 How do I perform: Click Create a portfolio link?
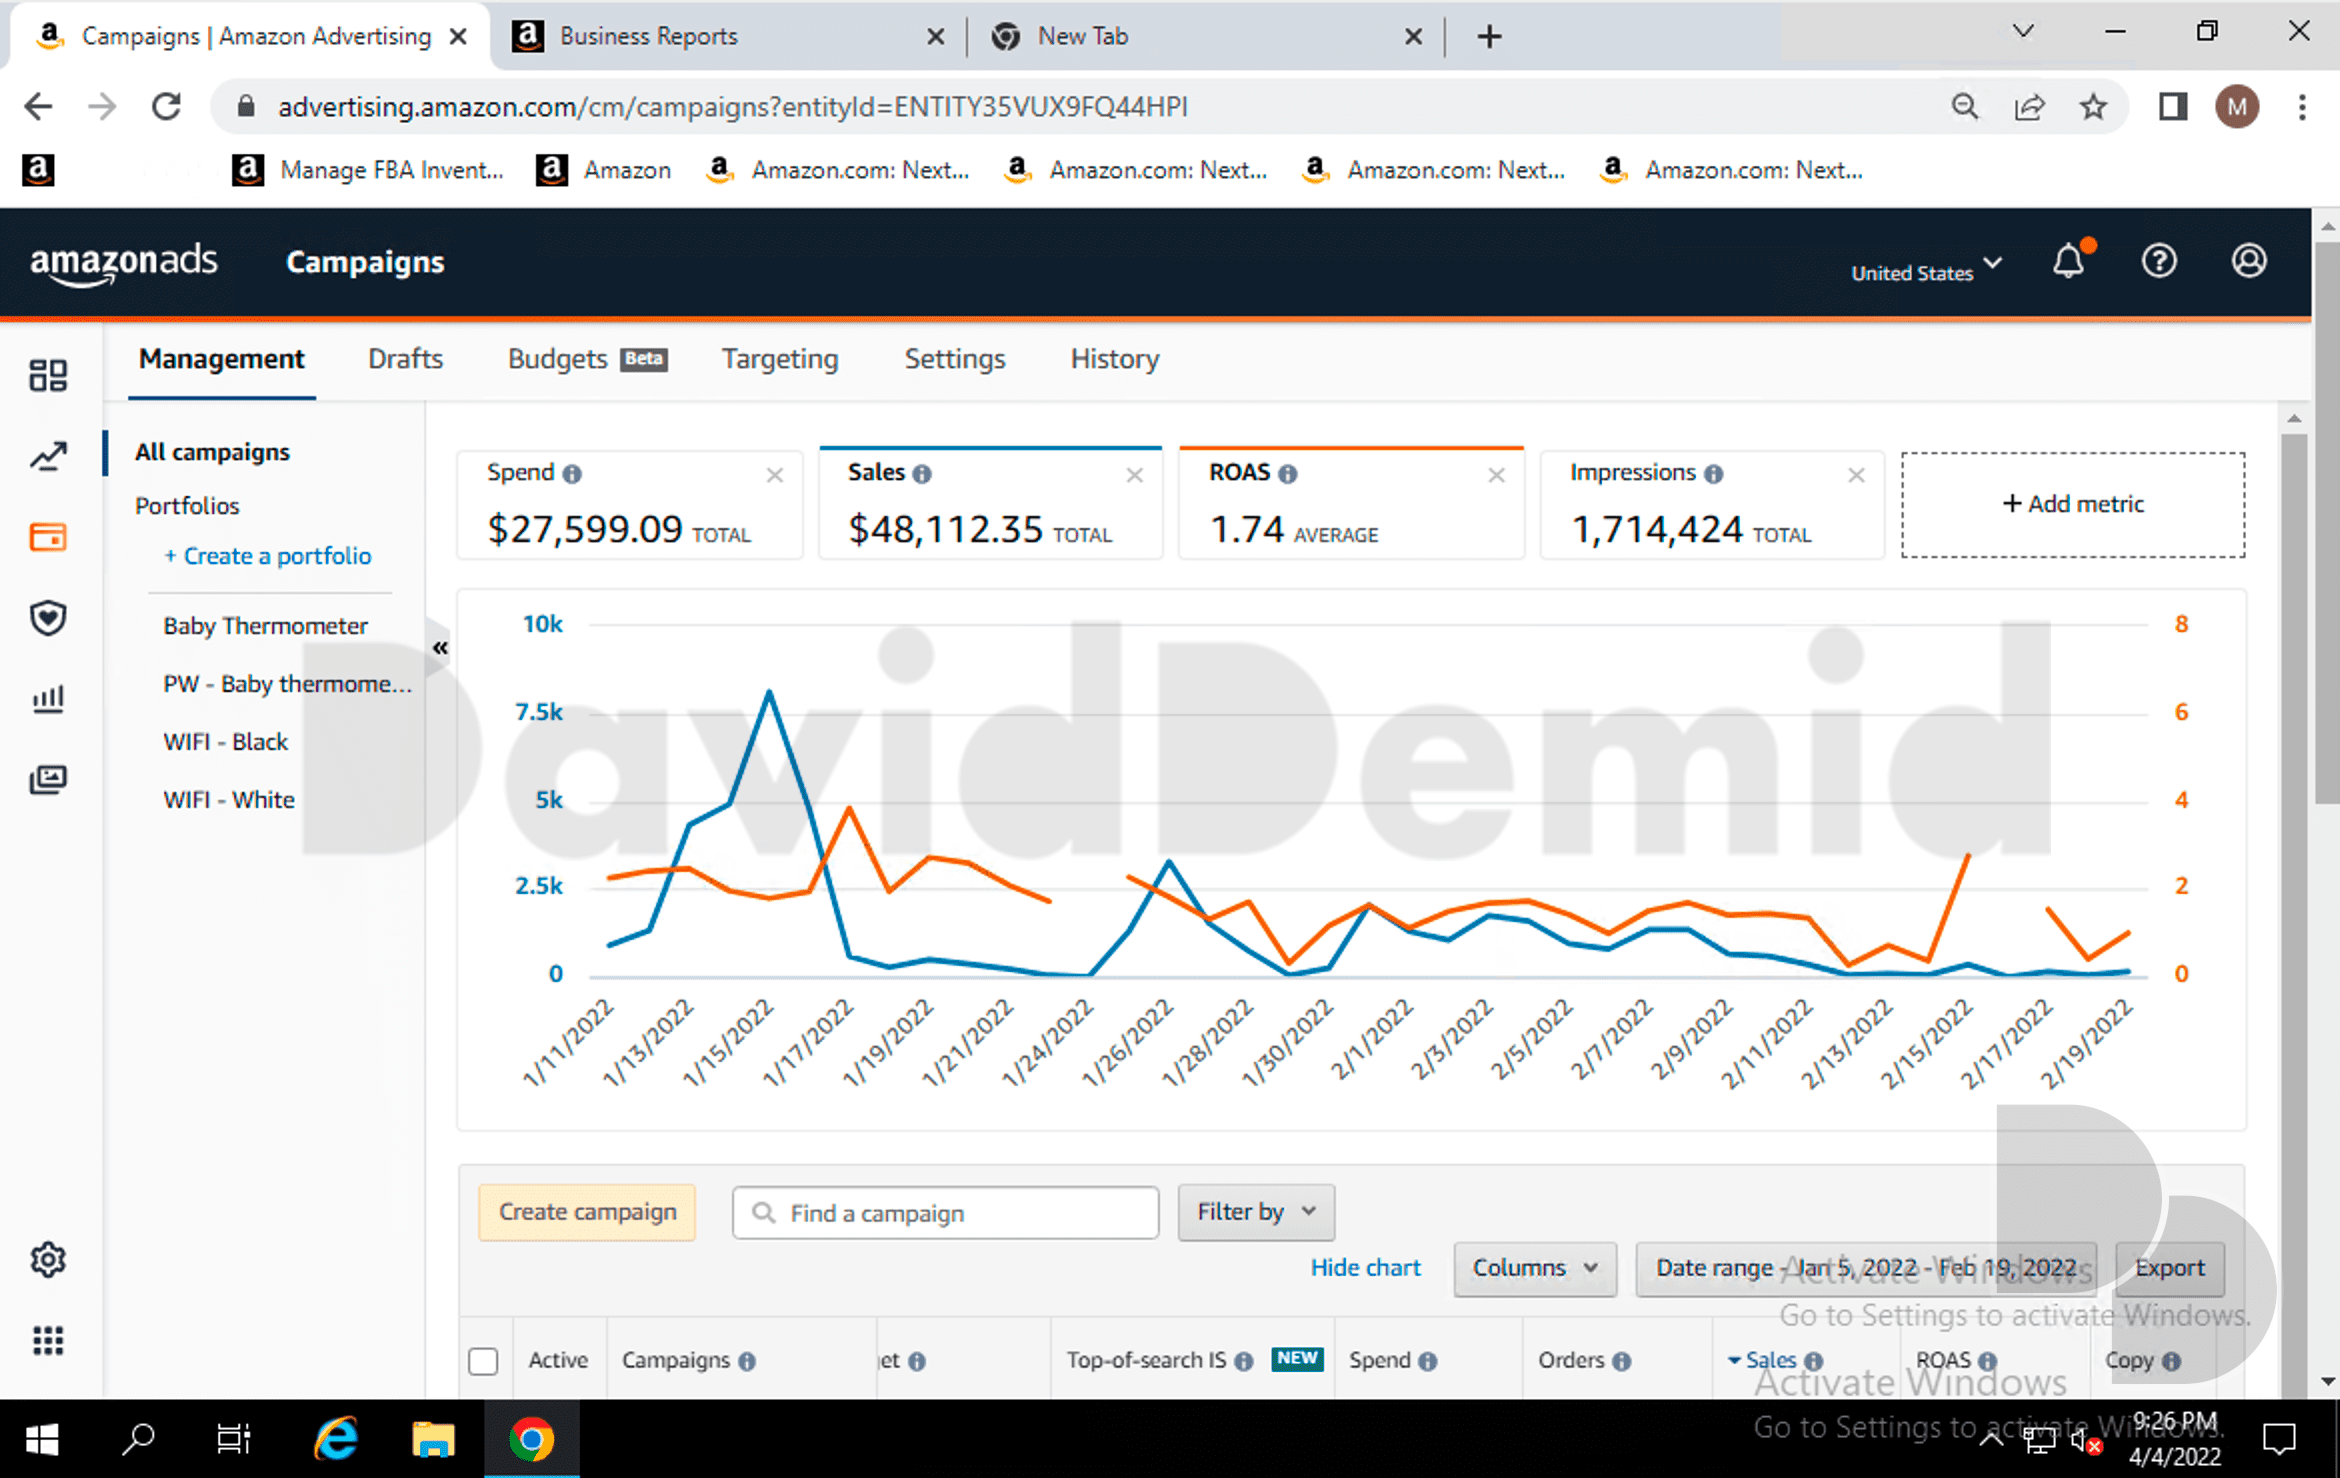click(268, 556)
